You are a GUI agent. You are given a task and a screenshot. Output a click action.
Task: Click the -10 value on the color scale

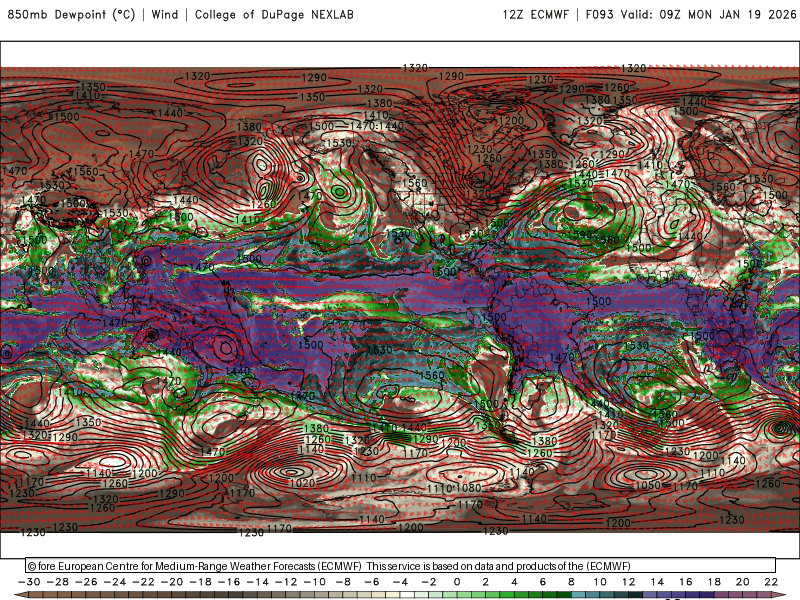[x=315, y=582]
